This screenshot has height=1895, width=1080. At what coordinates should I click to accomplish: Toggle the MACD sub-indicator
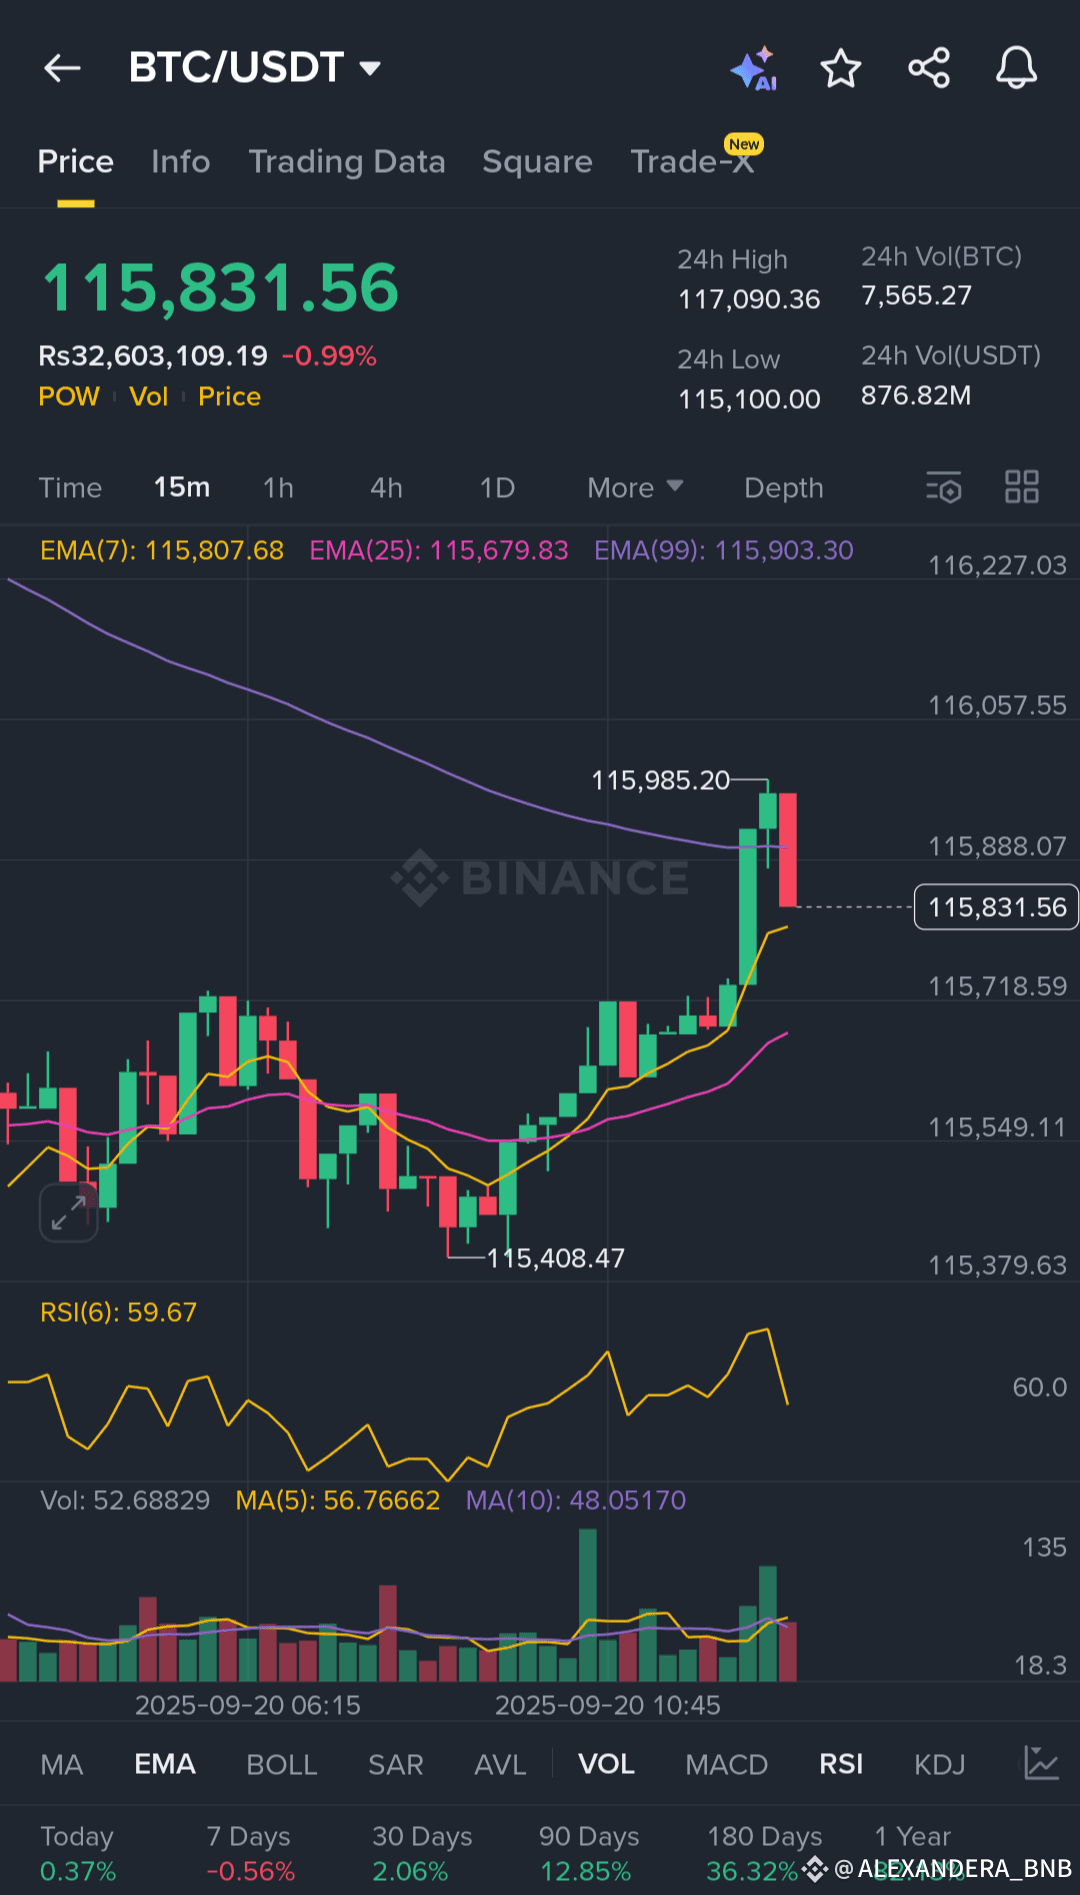click(x=727, y=1765)
